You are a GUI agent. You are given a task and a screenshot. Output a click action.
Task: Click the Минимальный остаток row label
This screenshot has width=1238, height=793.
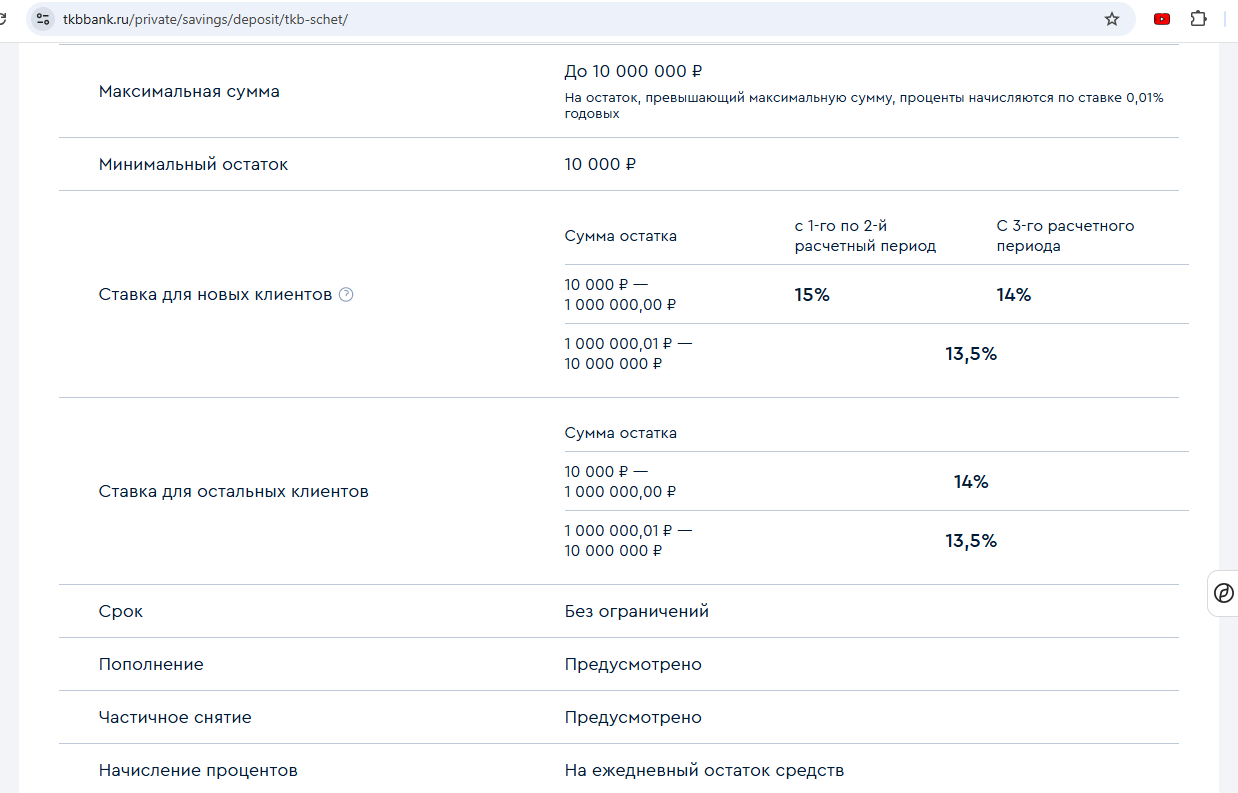(x=193, y=164)
